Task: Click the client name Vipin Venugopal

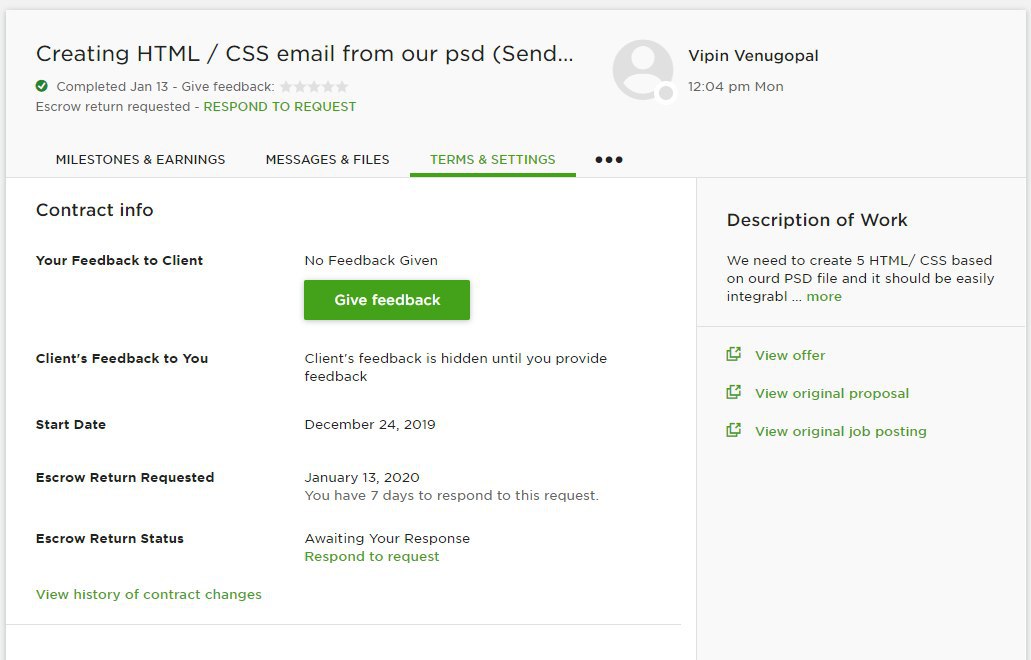Action: click(x=753, y=56)
